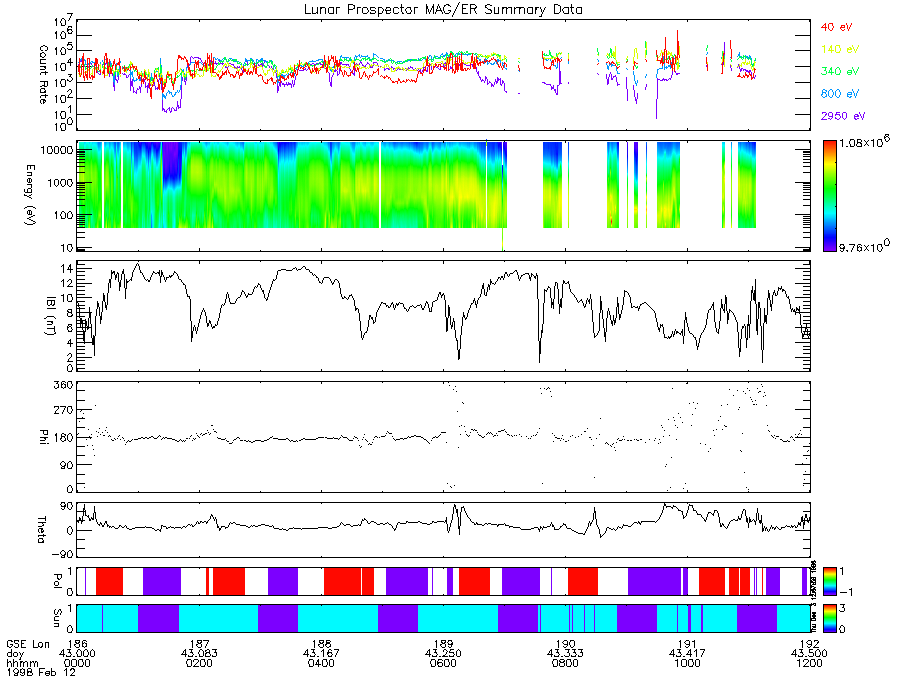Click the time label "0200"
The height and width of the screenshot is (700, 900).
pyautogui.click(x=199, y=663)
